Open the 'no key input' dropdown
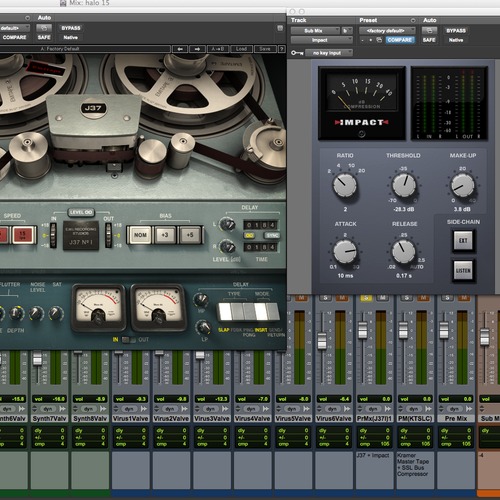This screenshot has width=500, height=500. point(329,53)
